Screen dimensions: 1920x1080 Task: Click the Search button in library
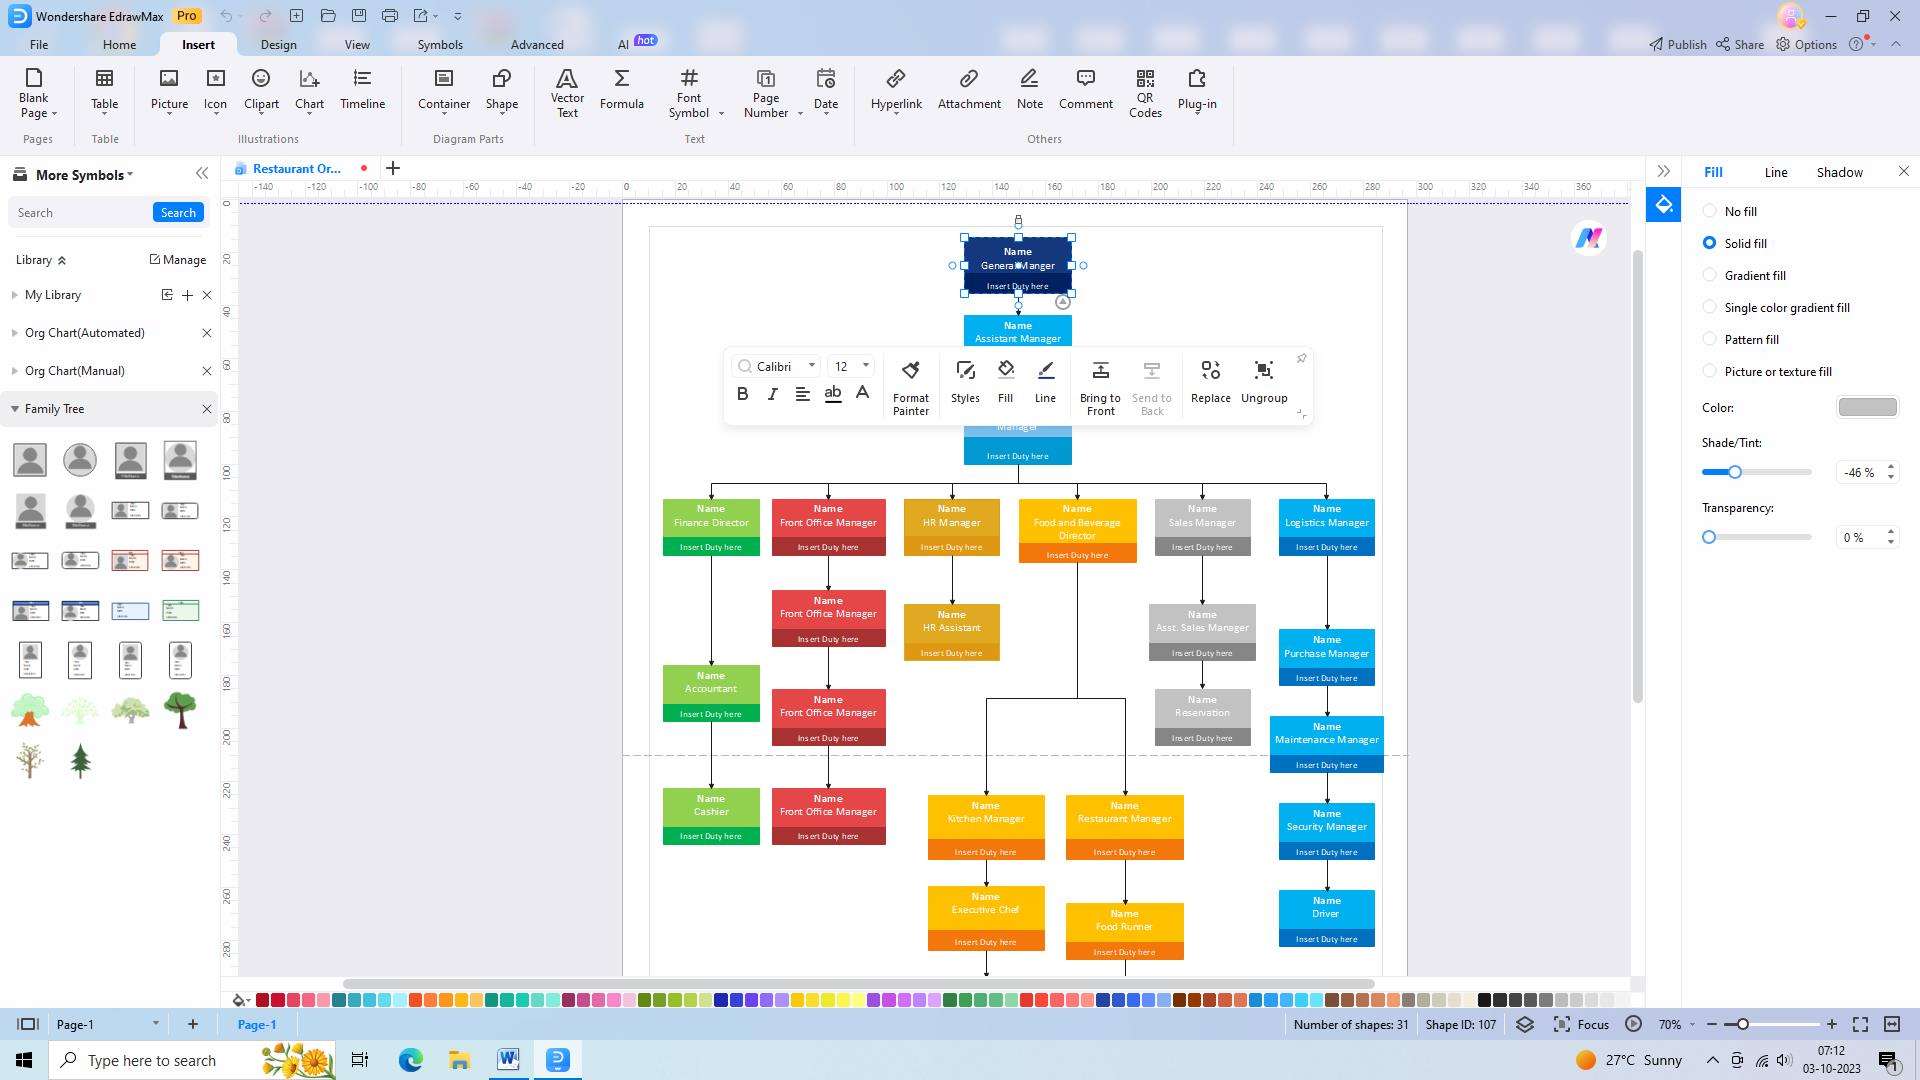[x=178, y=212]
